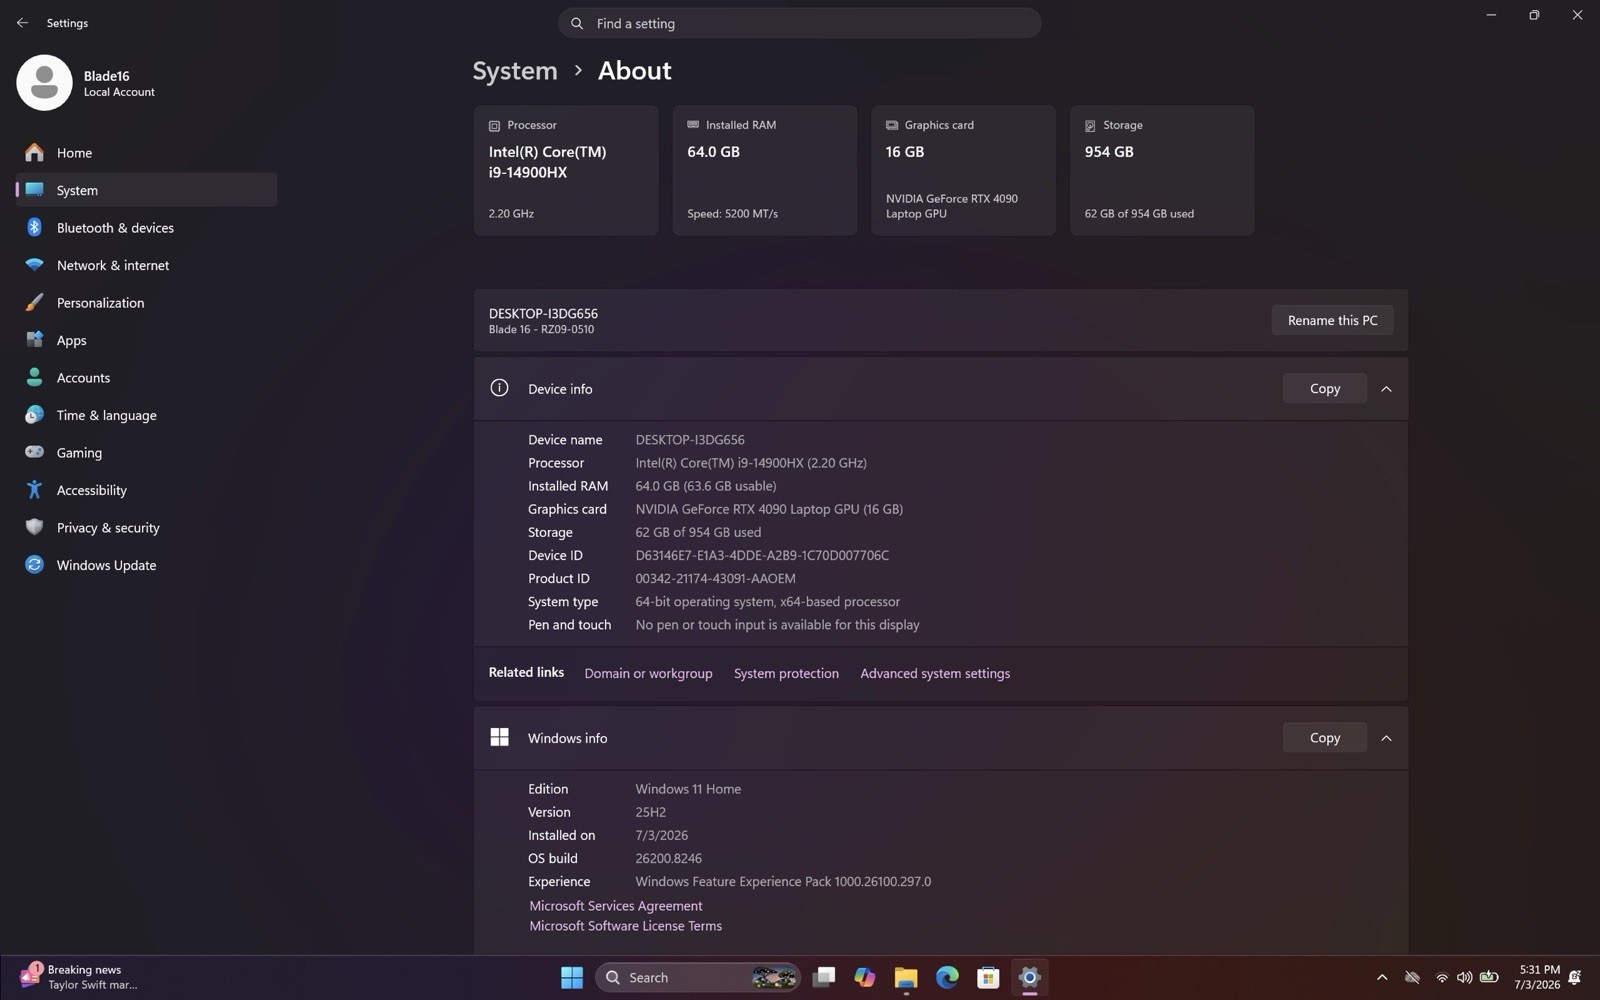Click the Device info circle icon

(x=499, y=388)
